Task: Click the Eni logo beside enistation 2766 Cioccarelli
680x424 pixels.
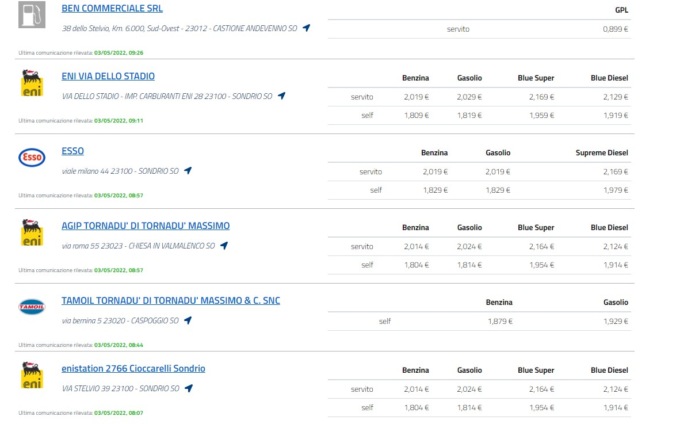Action: click(32, 375)
